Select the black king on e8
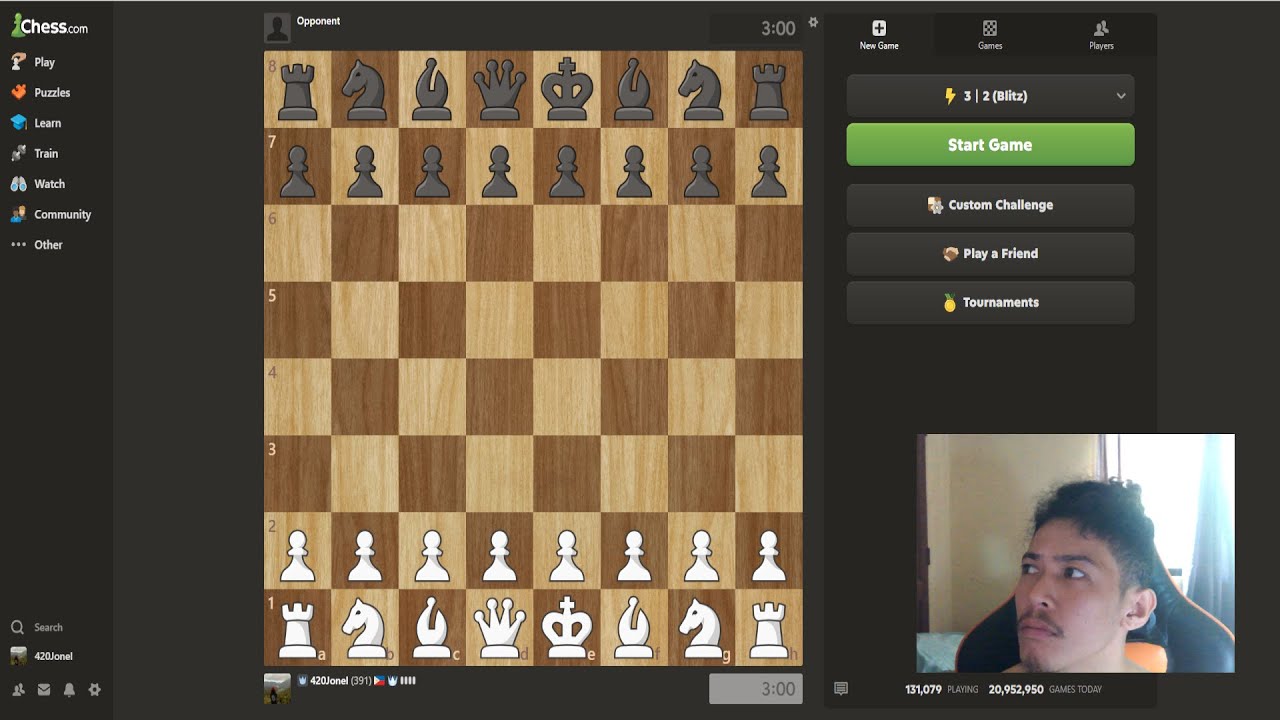 point(567,89)
